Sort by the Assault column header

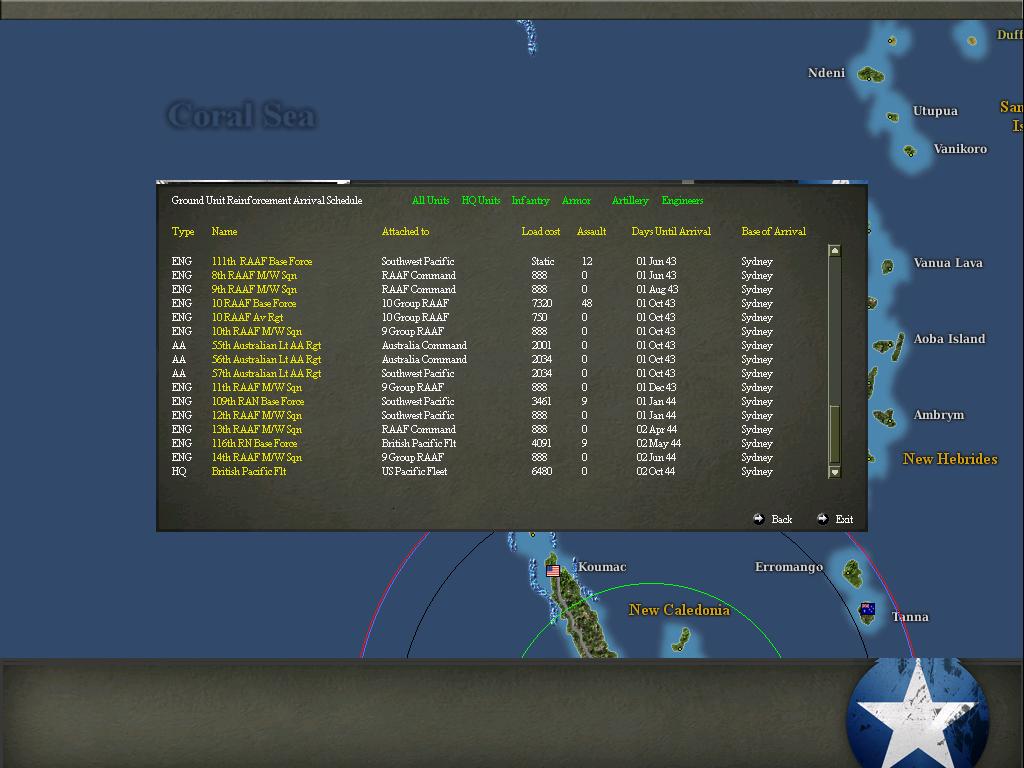click(x=592, y=231)
